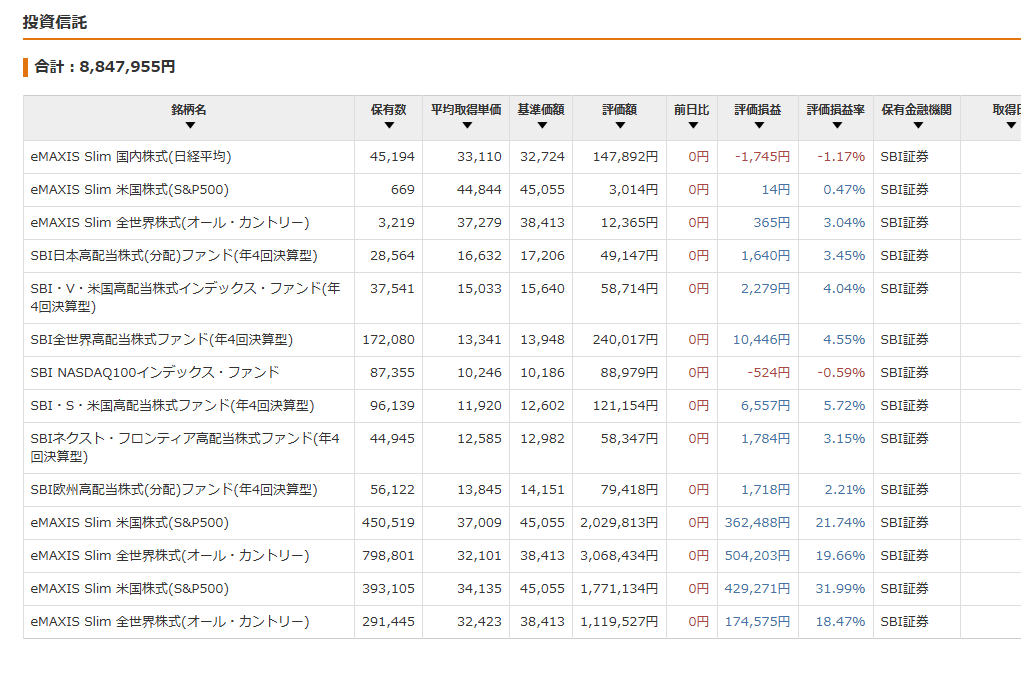Select SBI・V・米国高配当株式インデックス・ファンド row name
Viewport: 1021px width, 681px height.
point(186,298)
